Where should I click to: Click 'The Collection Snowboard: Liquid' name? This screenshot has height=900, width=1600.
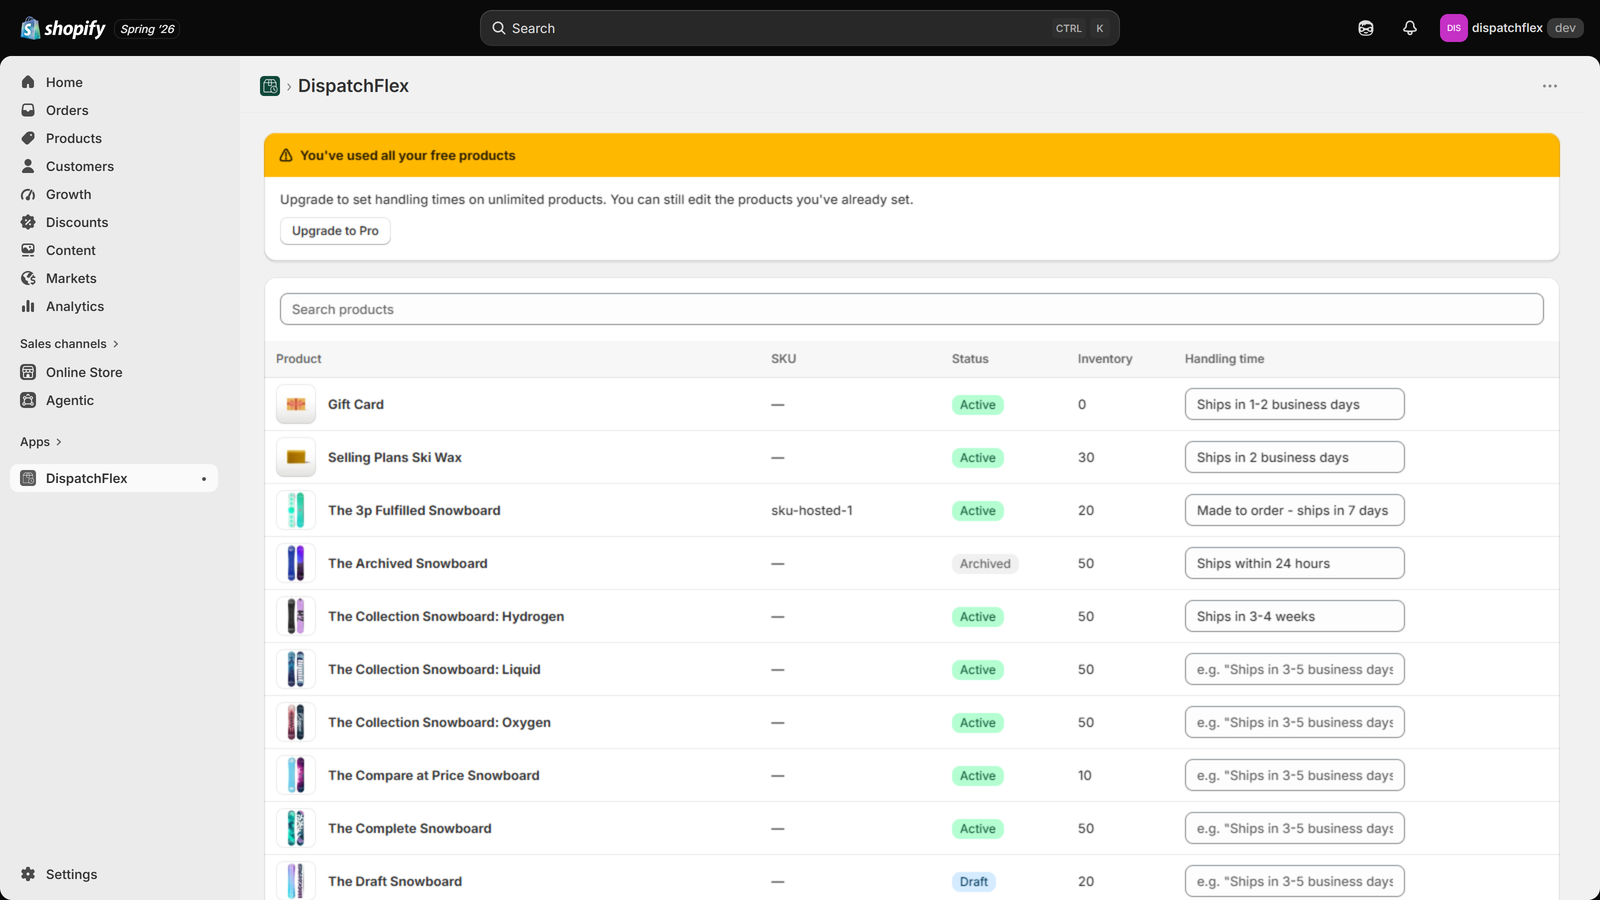click(434, 669)
